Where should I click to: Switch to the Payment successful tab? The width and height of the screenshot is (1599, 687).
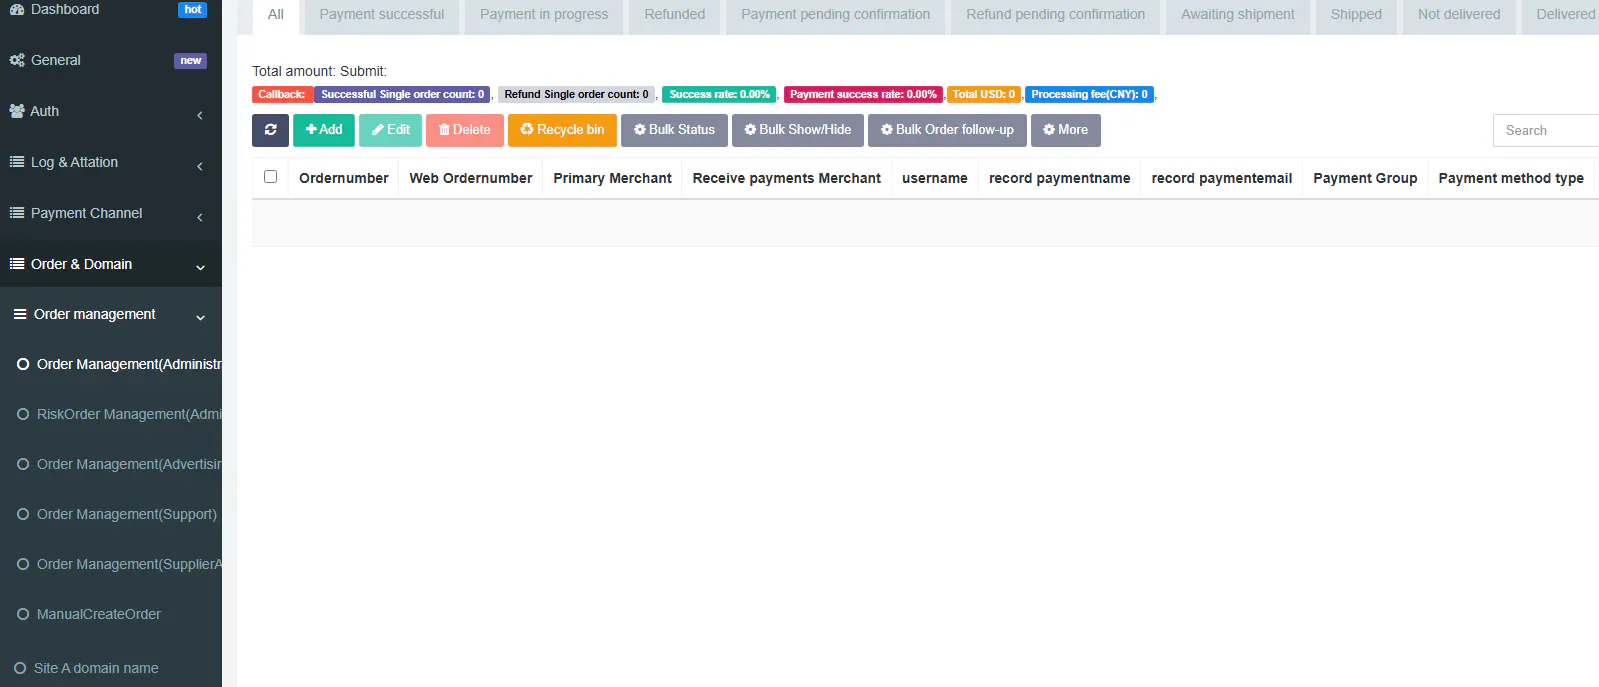[382, 15]
